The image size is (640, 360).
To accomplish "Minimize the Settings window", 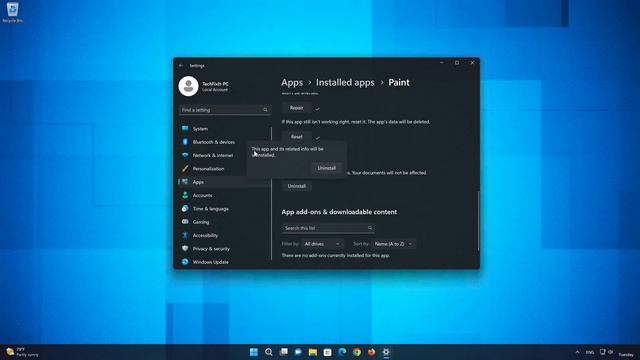I will click(x=442, y=63).
